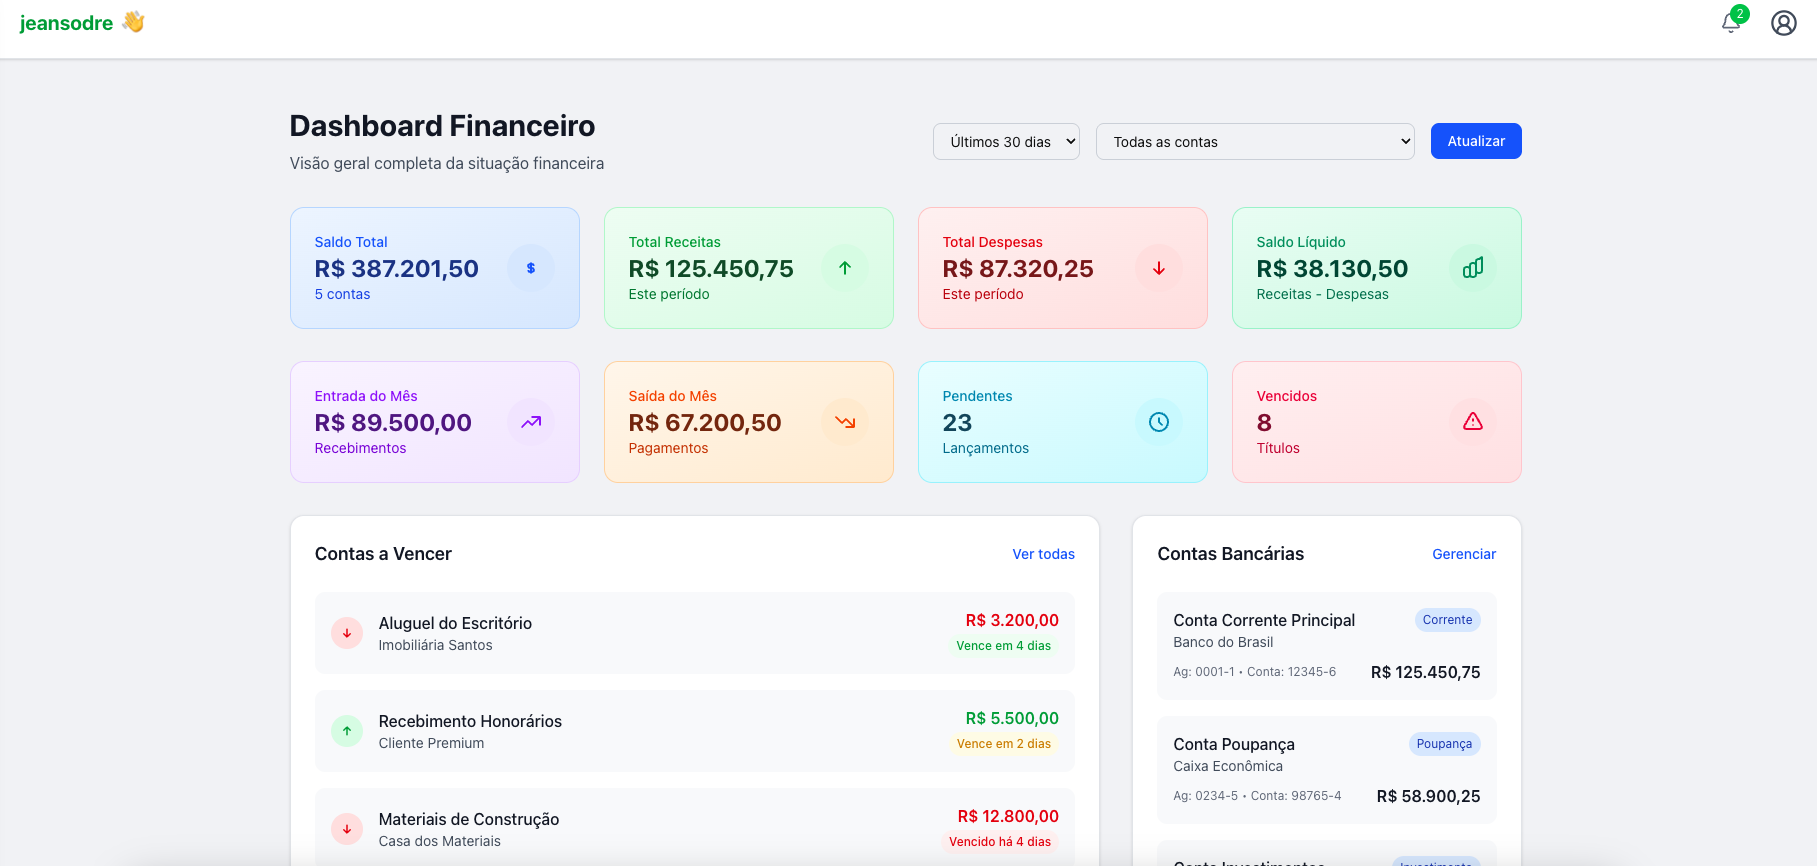Click the trending-down icon in Saída do Mês

coord(844,422)
